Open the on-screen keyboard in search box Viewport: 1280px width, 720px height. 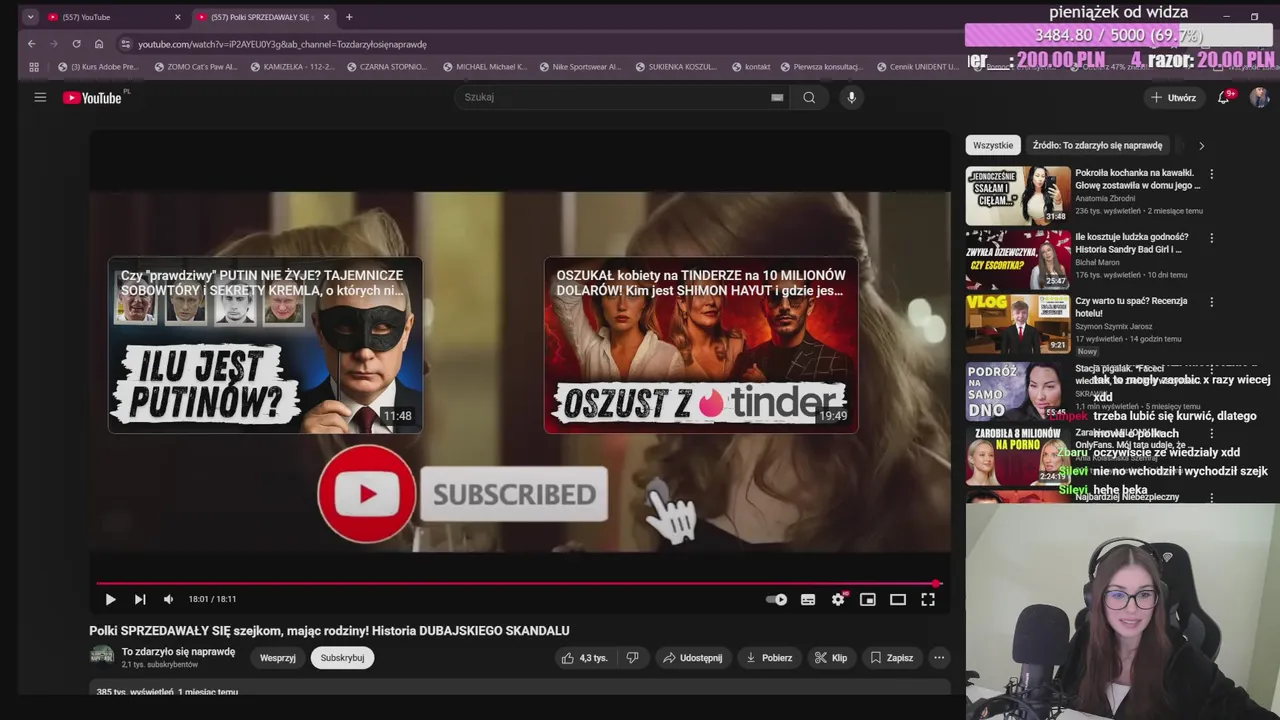tap(777, 97)
